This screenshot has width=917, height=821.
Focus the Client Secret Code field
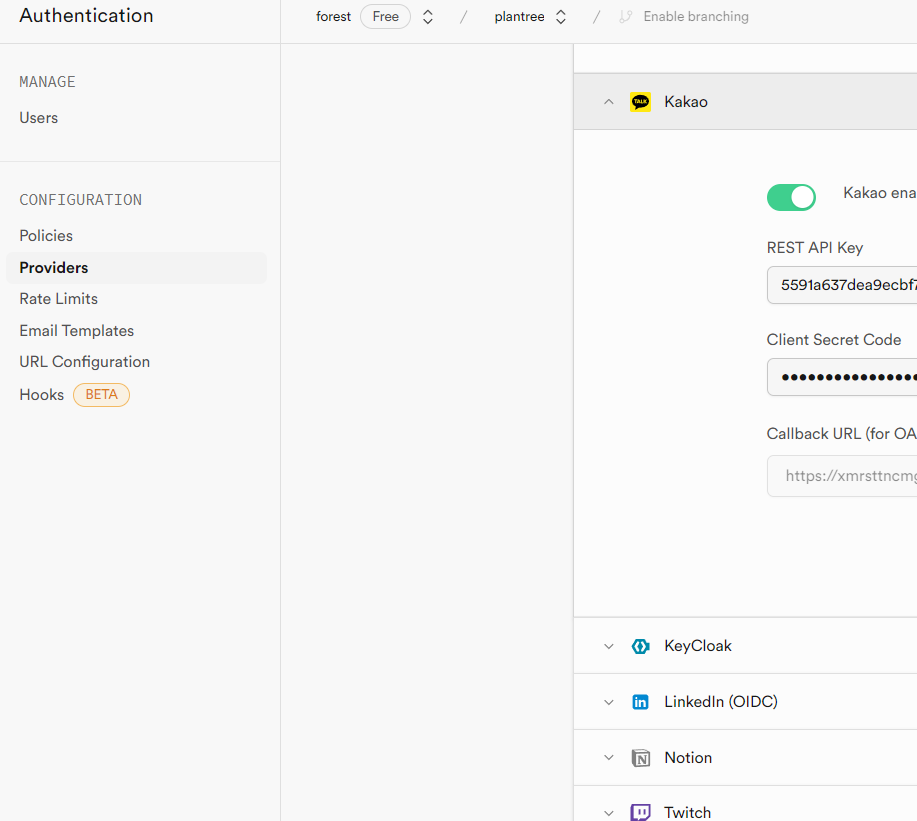tap(842, 377)
